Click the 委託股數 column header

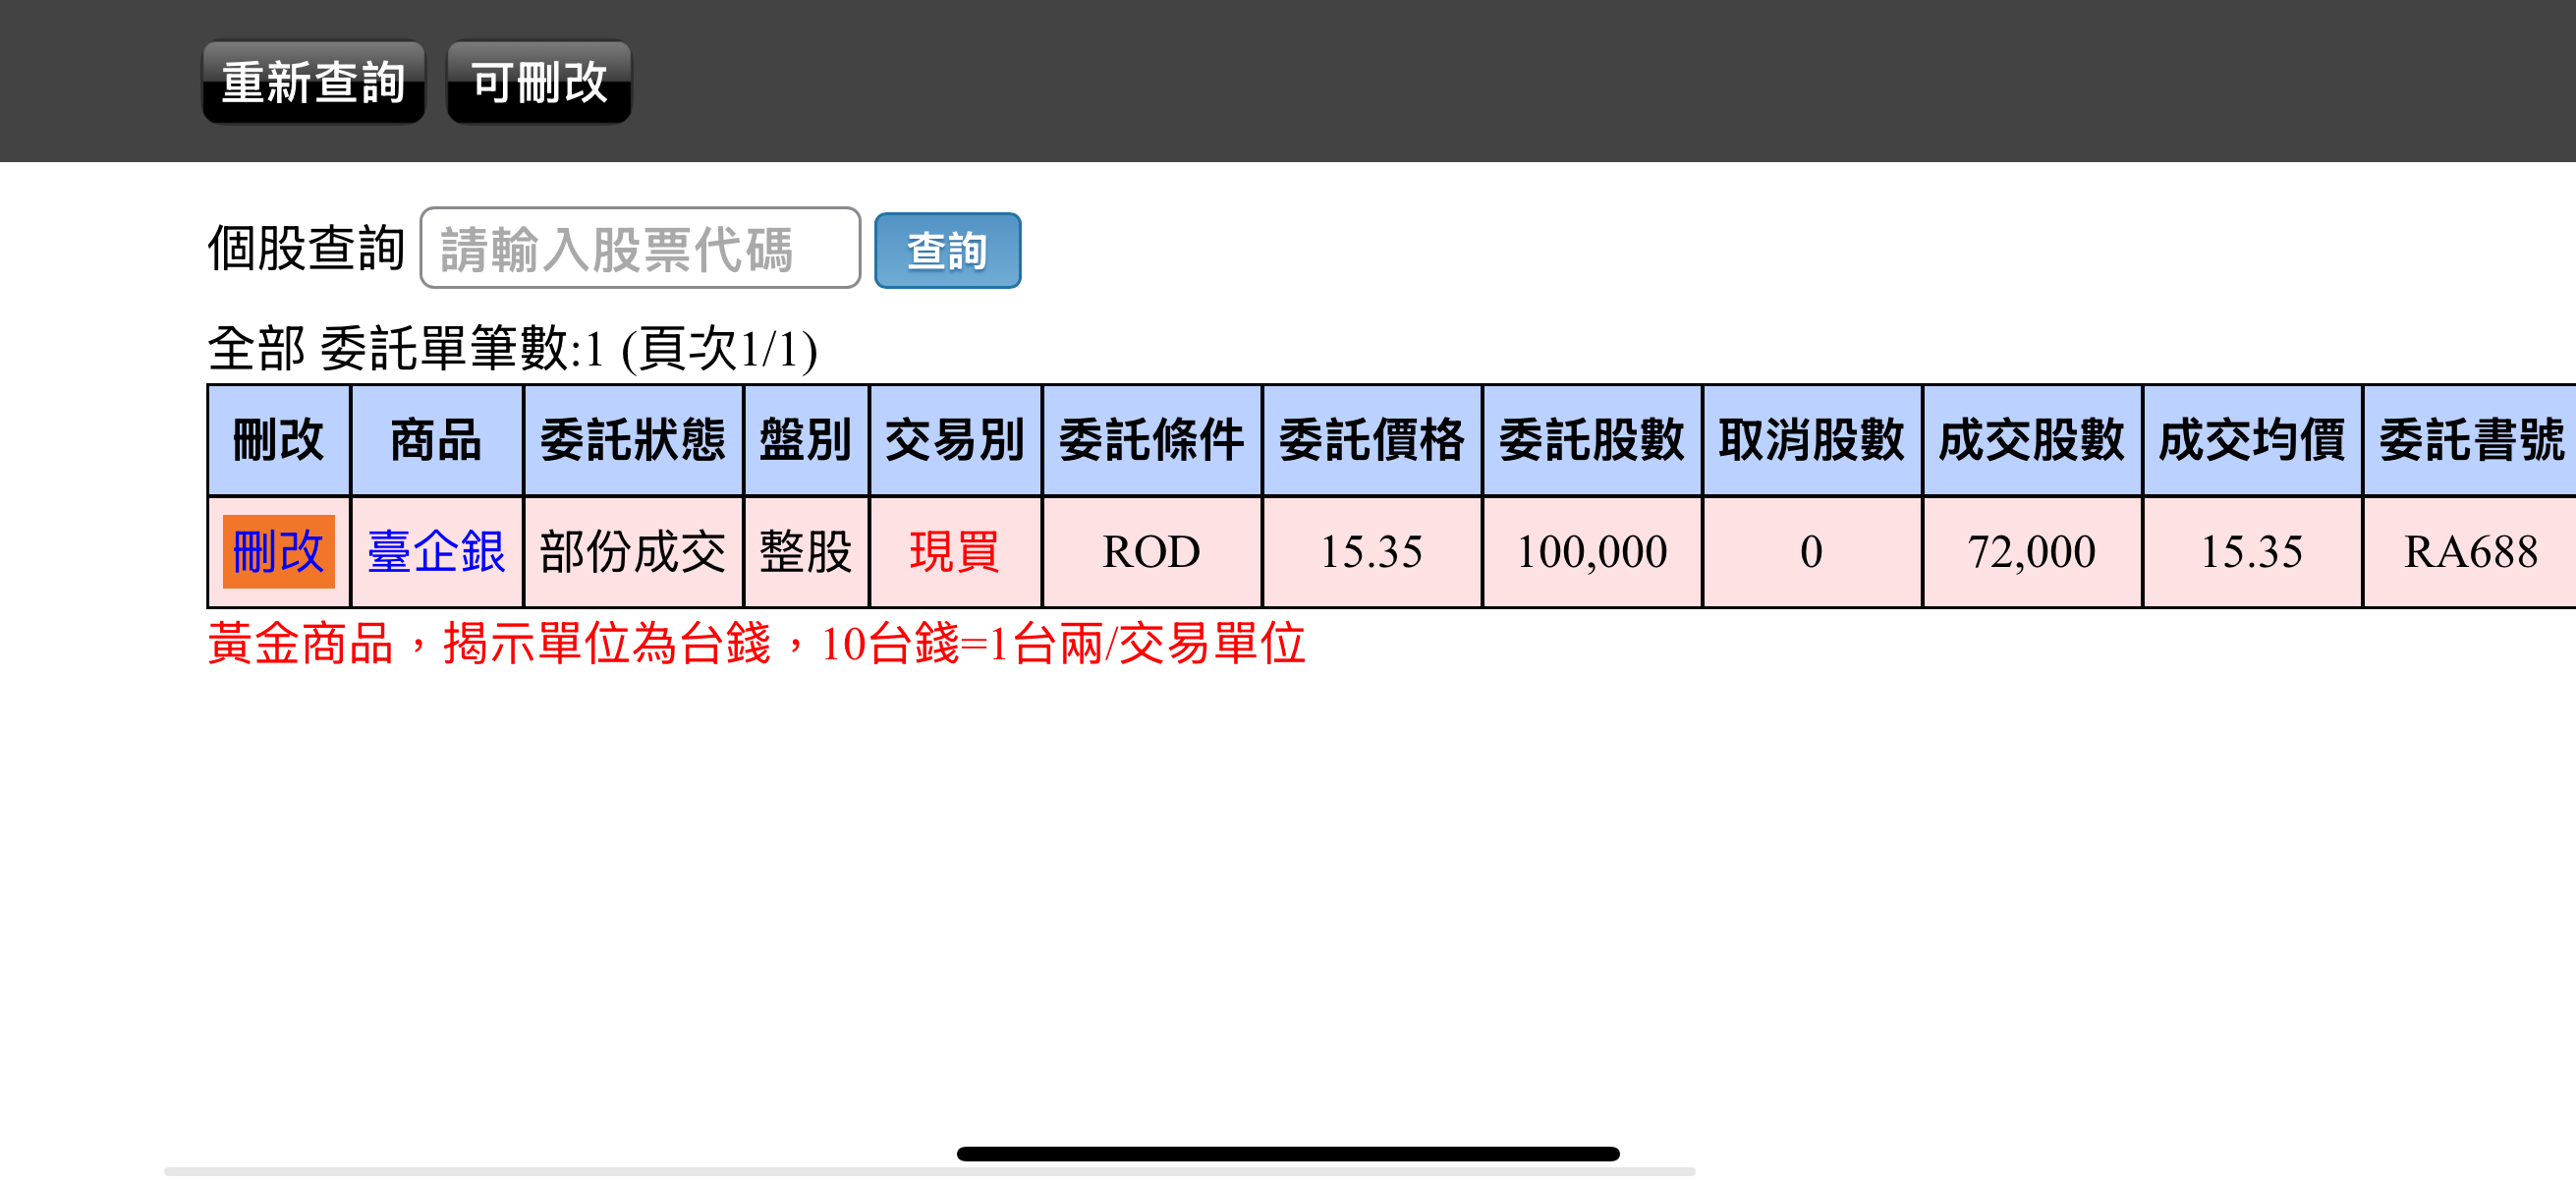point(1591,440)
